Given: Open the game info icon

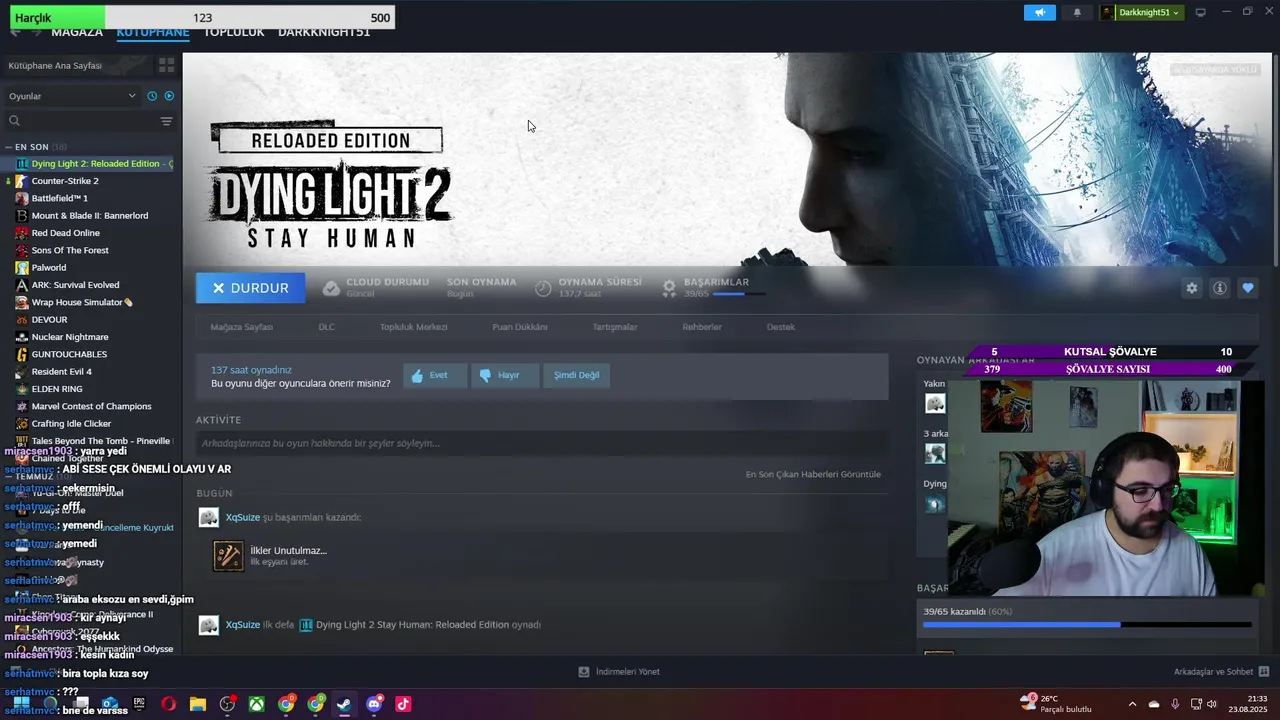Looking at the screenshot, I should (x=1220, y=288).
